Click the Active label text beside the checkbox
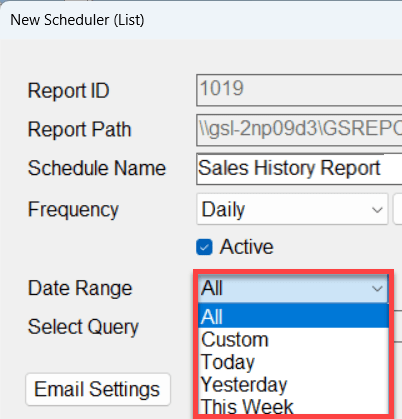This screenshot has width=402, height=419. 246,247
